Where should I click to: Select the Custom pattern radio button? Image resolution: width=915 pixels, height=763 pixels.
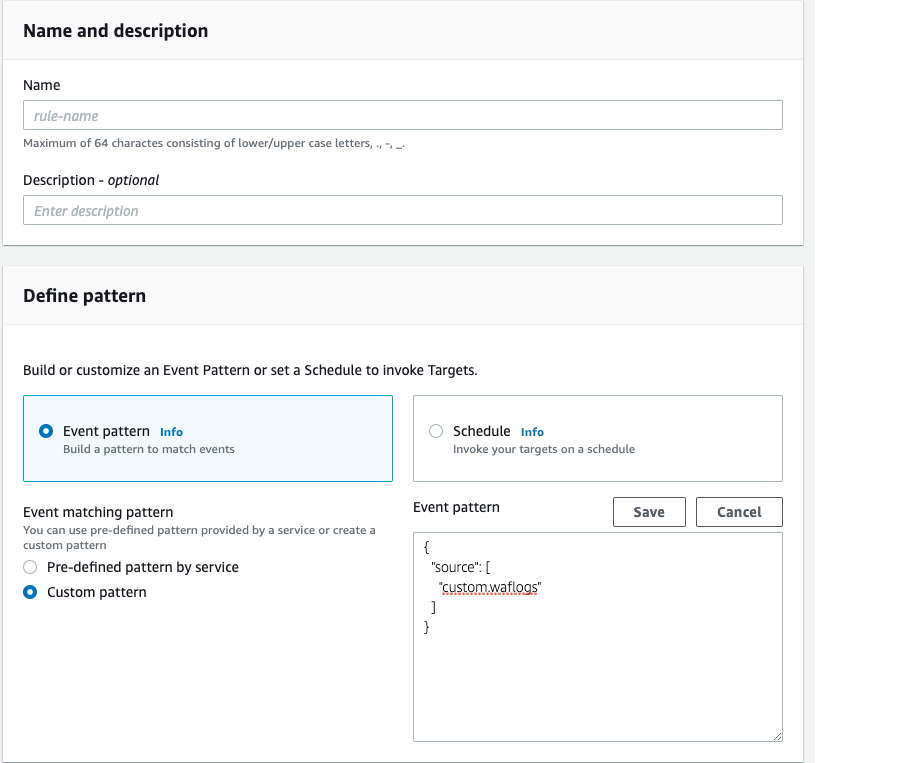[x=30, y=591]
